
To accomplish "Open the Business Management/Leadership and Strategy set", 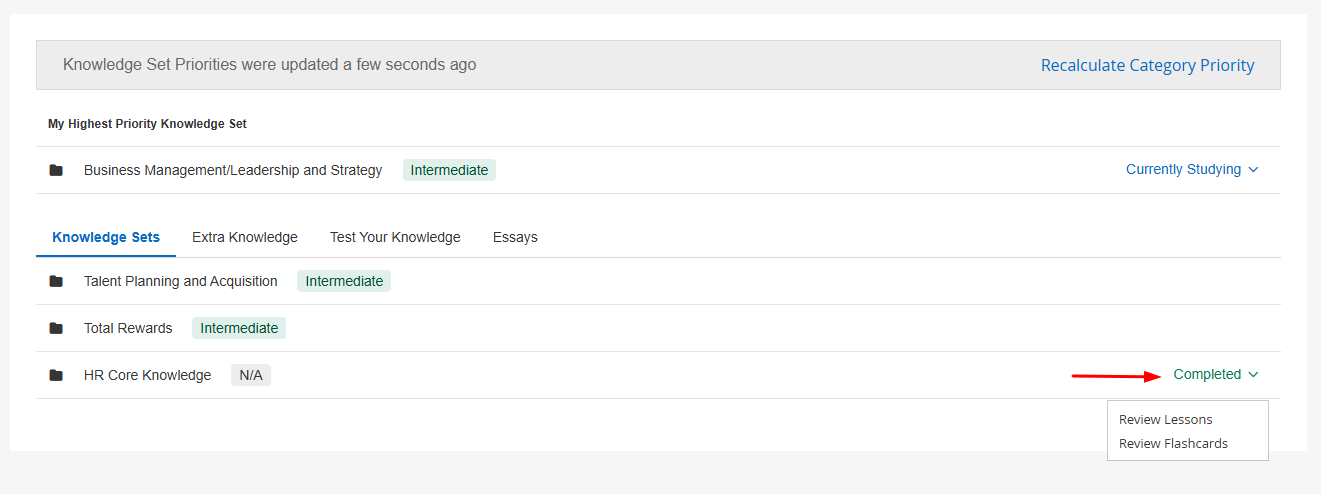I will coord(233,170).
